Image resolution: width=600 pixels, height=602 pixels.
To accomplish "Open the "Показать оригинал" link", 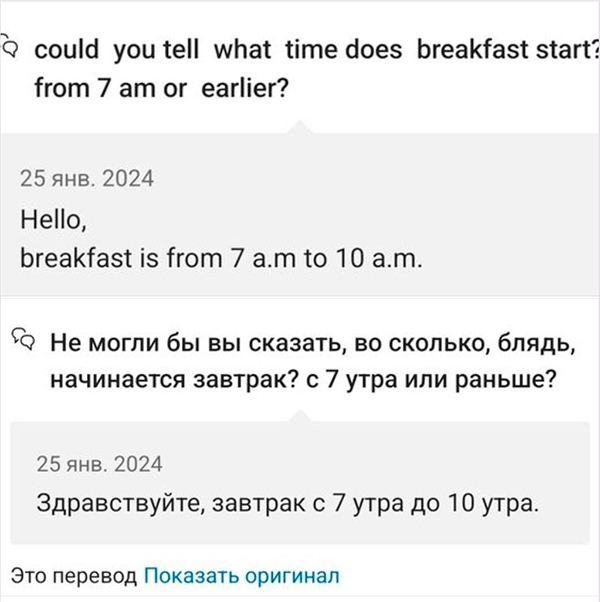I will coord(242,575).
